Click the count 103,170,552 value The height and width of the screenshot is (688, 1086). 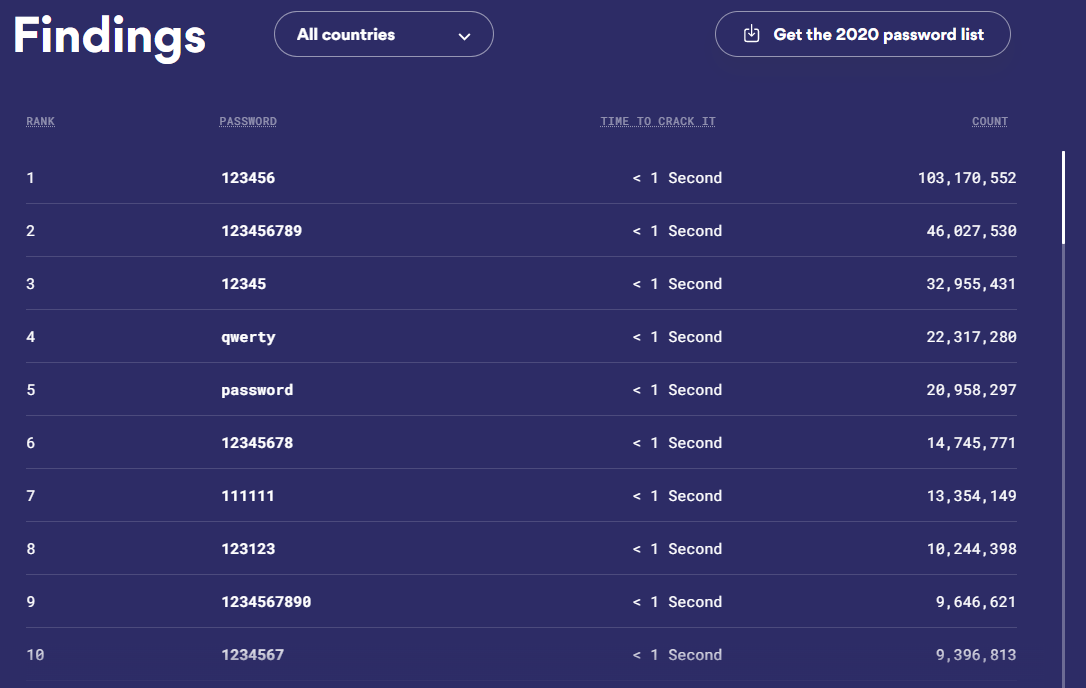pos(966,178)
